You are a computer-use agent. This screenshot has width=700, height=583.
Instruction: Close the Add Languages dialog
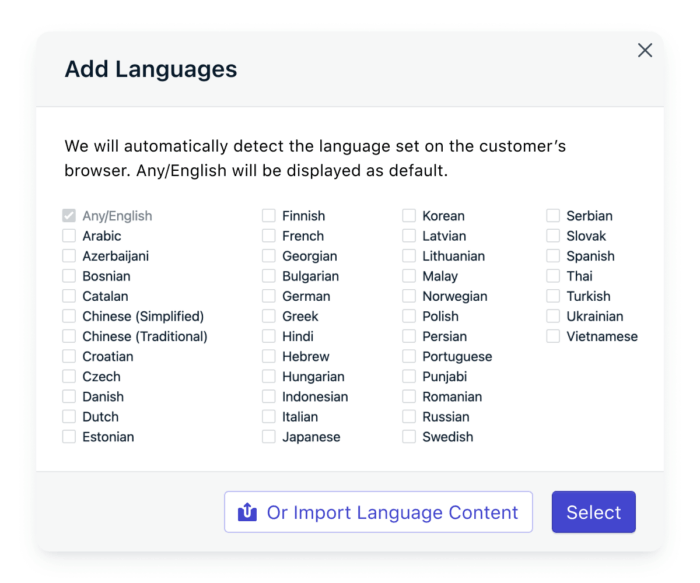(x=645, y=50)
